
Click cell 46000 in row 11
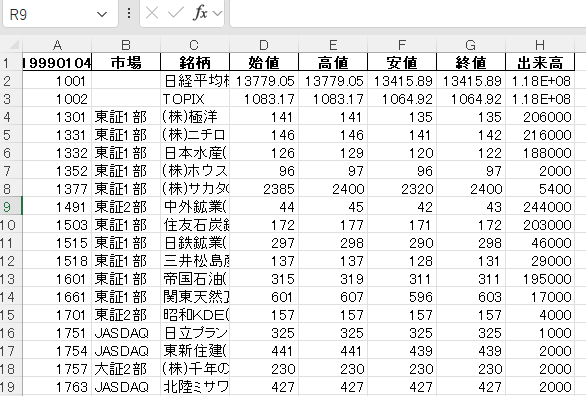pos(540,242)
